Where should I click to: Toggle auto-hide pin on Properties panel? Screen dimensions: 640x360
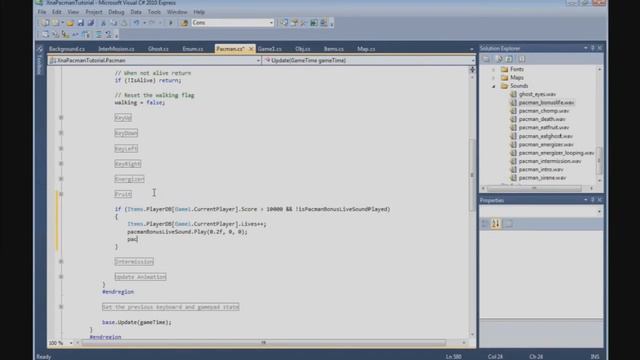[592, 200]
